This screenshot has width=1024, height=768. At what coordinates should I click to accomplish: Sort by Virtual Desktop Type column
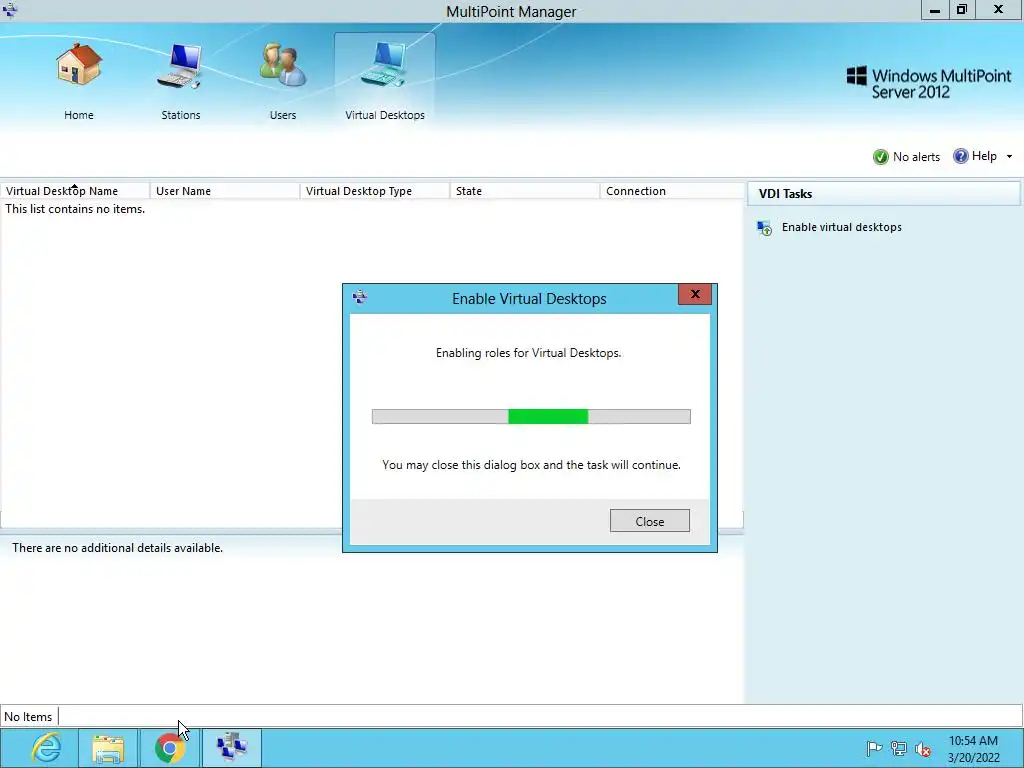coord(375,191)
